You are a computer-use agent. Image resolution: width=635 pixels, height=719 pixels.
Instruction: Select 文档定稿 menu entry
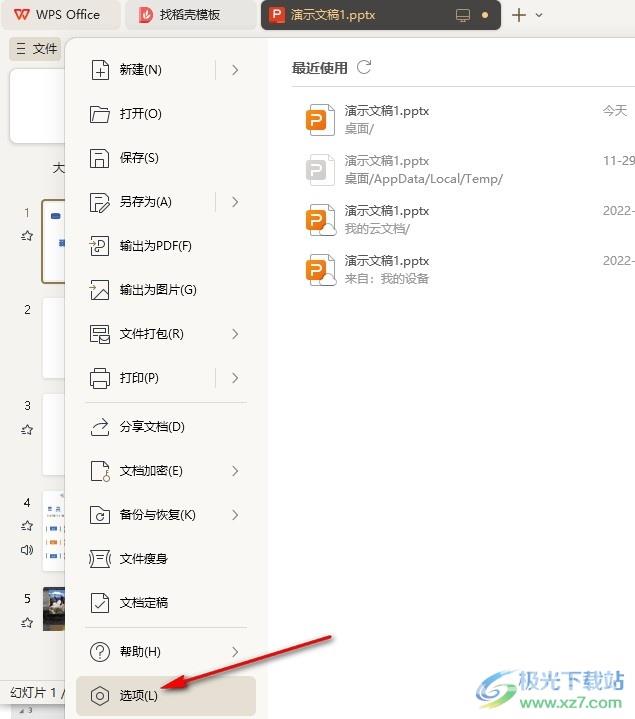(x=166, y=603)
